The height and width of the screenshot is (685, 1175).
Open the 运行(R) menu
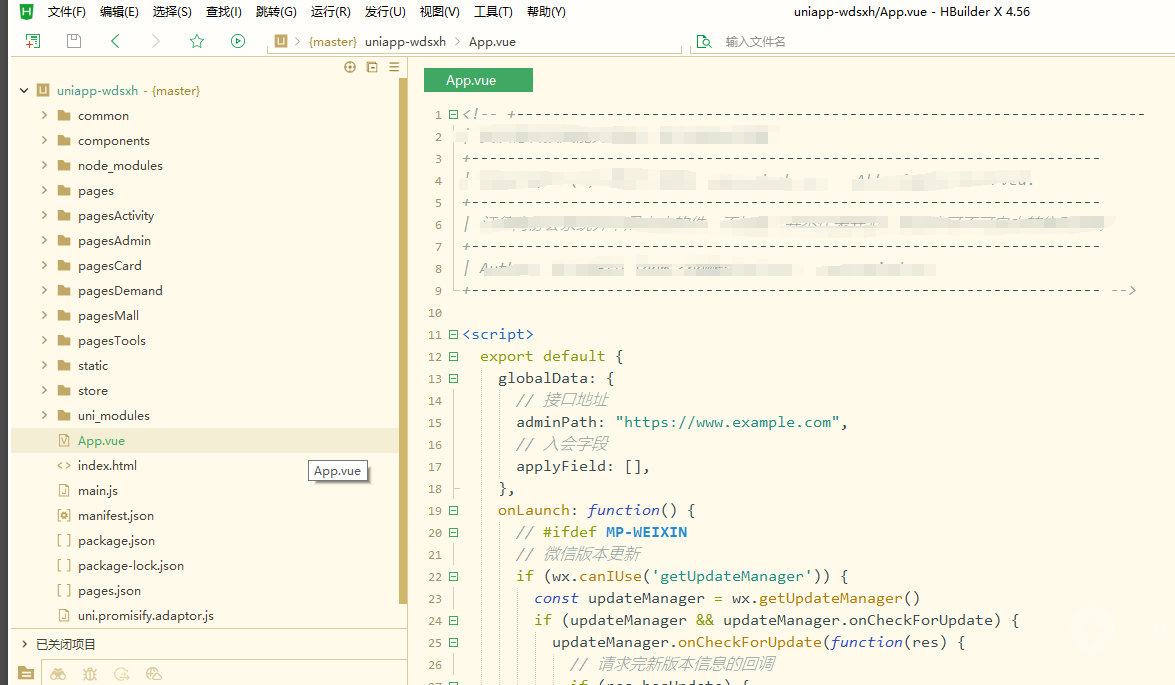click(x=330, y=12)
